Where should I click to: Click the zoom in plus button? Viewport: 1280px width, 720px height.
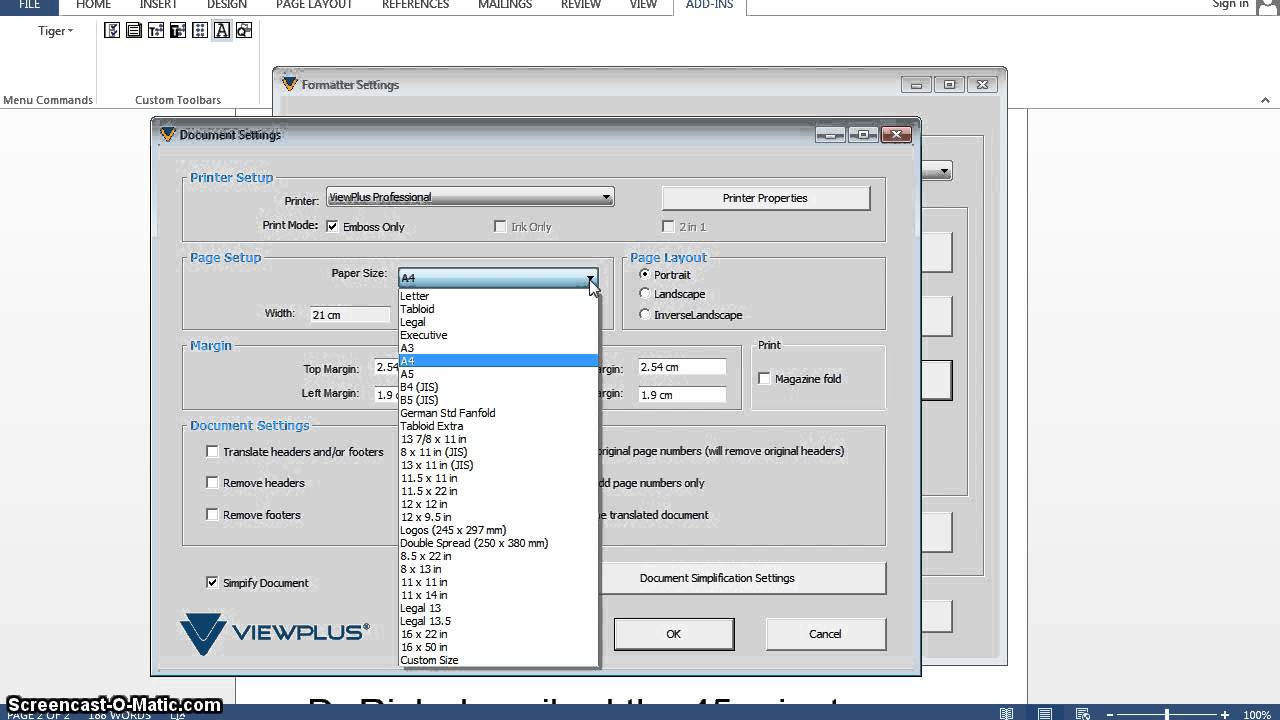(1225, 714)
